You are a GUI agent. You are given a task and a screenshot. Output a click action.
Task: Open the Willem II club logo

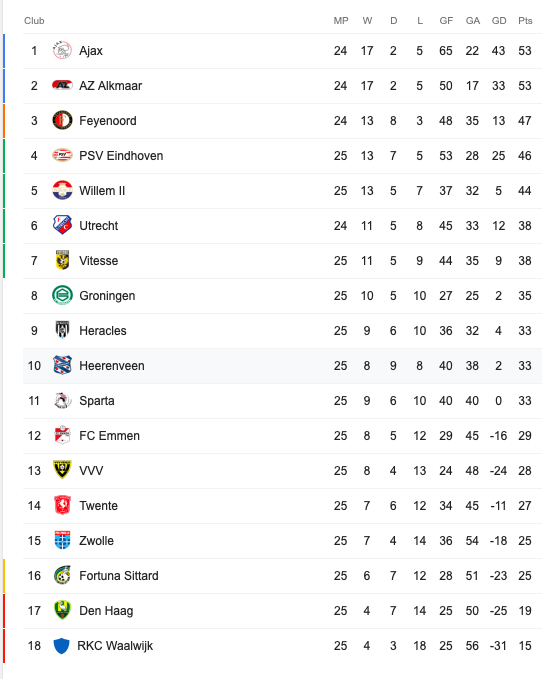pyautogui.click(x=62, y=191)
